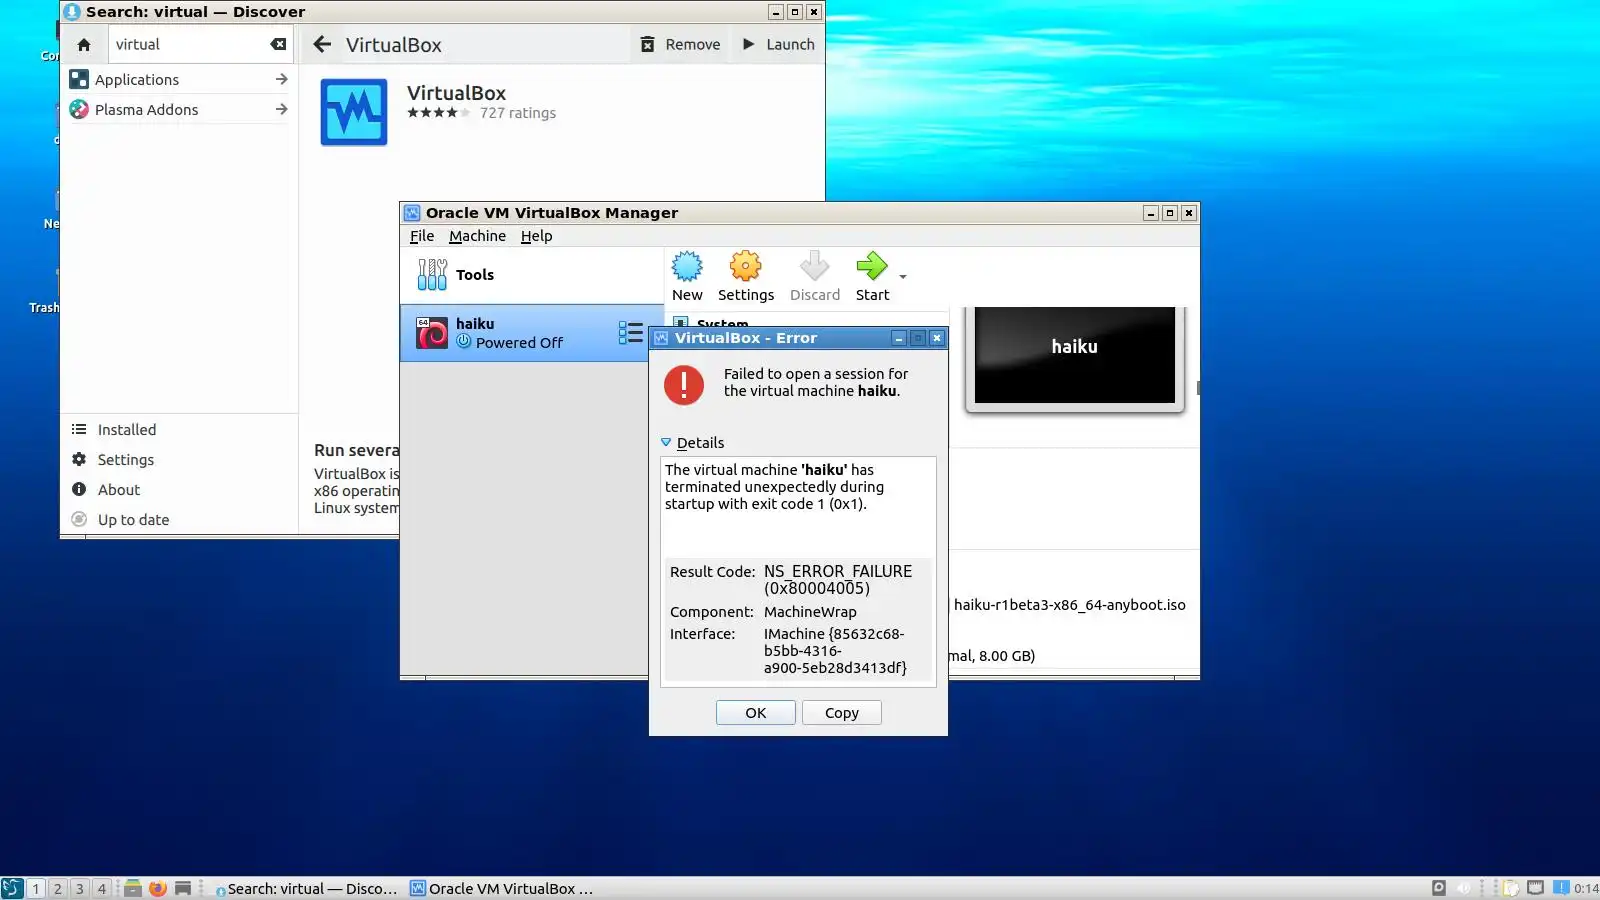The image size is (1600, 900).
Task: Click the New machine toolbar icon
Action: click(687, 267)
